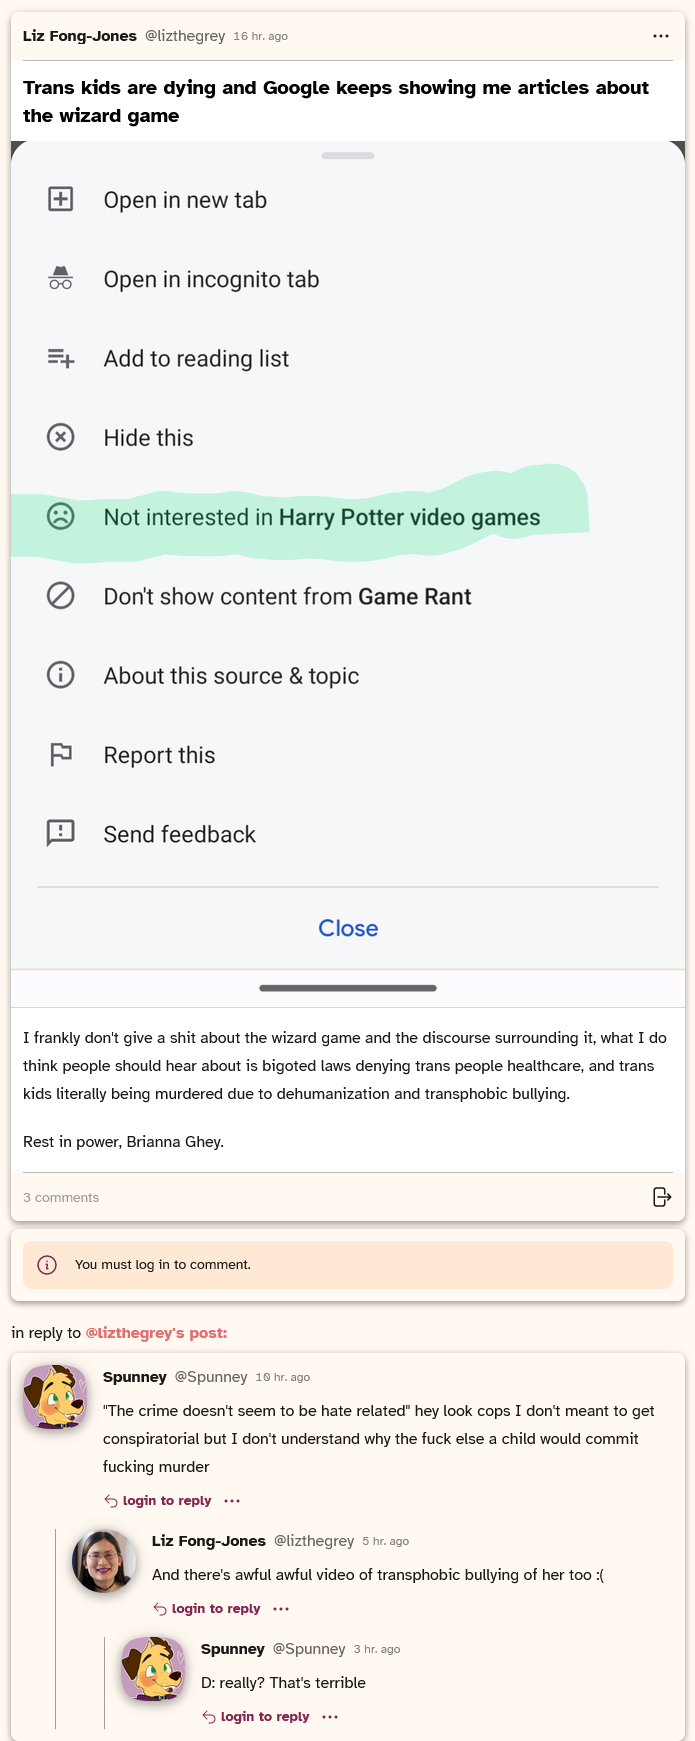Open Liz Fong-Jones profile from post header
Image resolution: width=695 pixels, height=1741 pixels.
(x=80, y=36)
